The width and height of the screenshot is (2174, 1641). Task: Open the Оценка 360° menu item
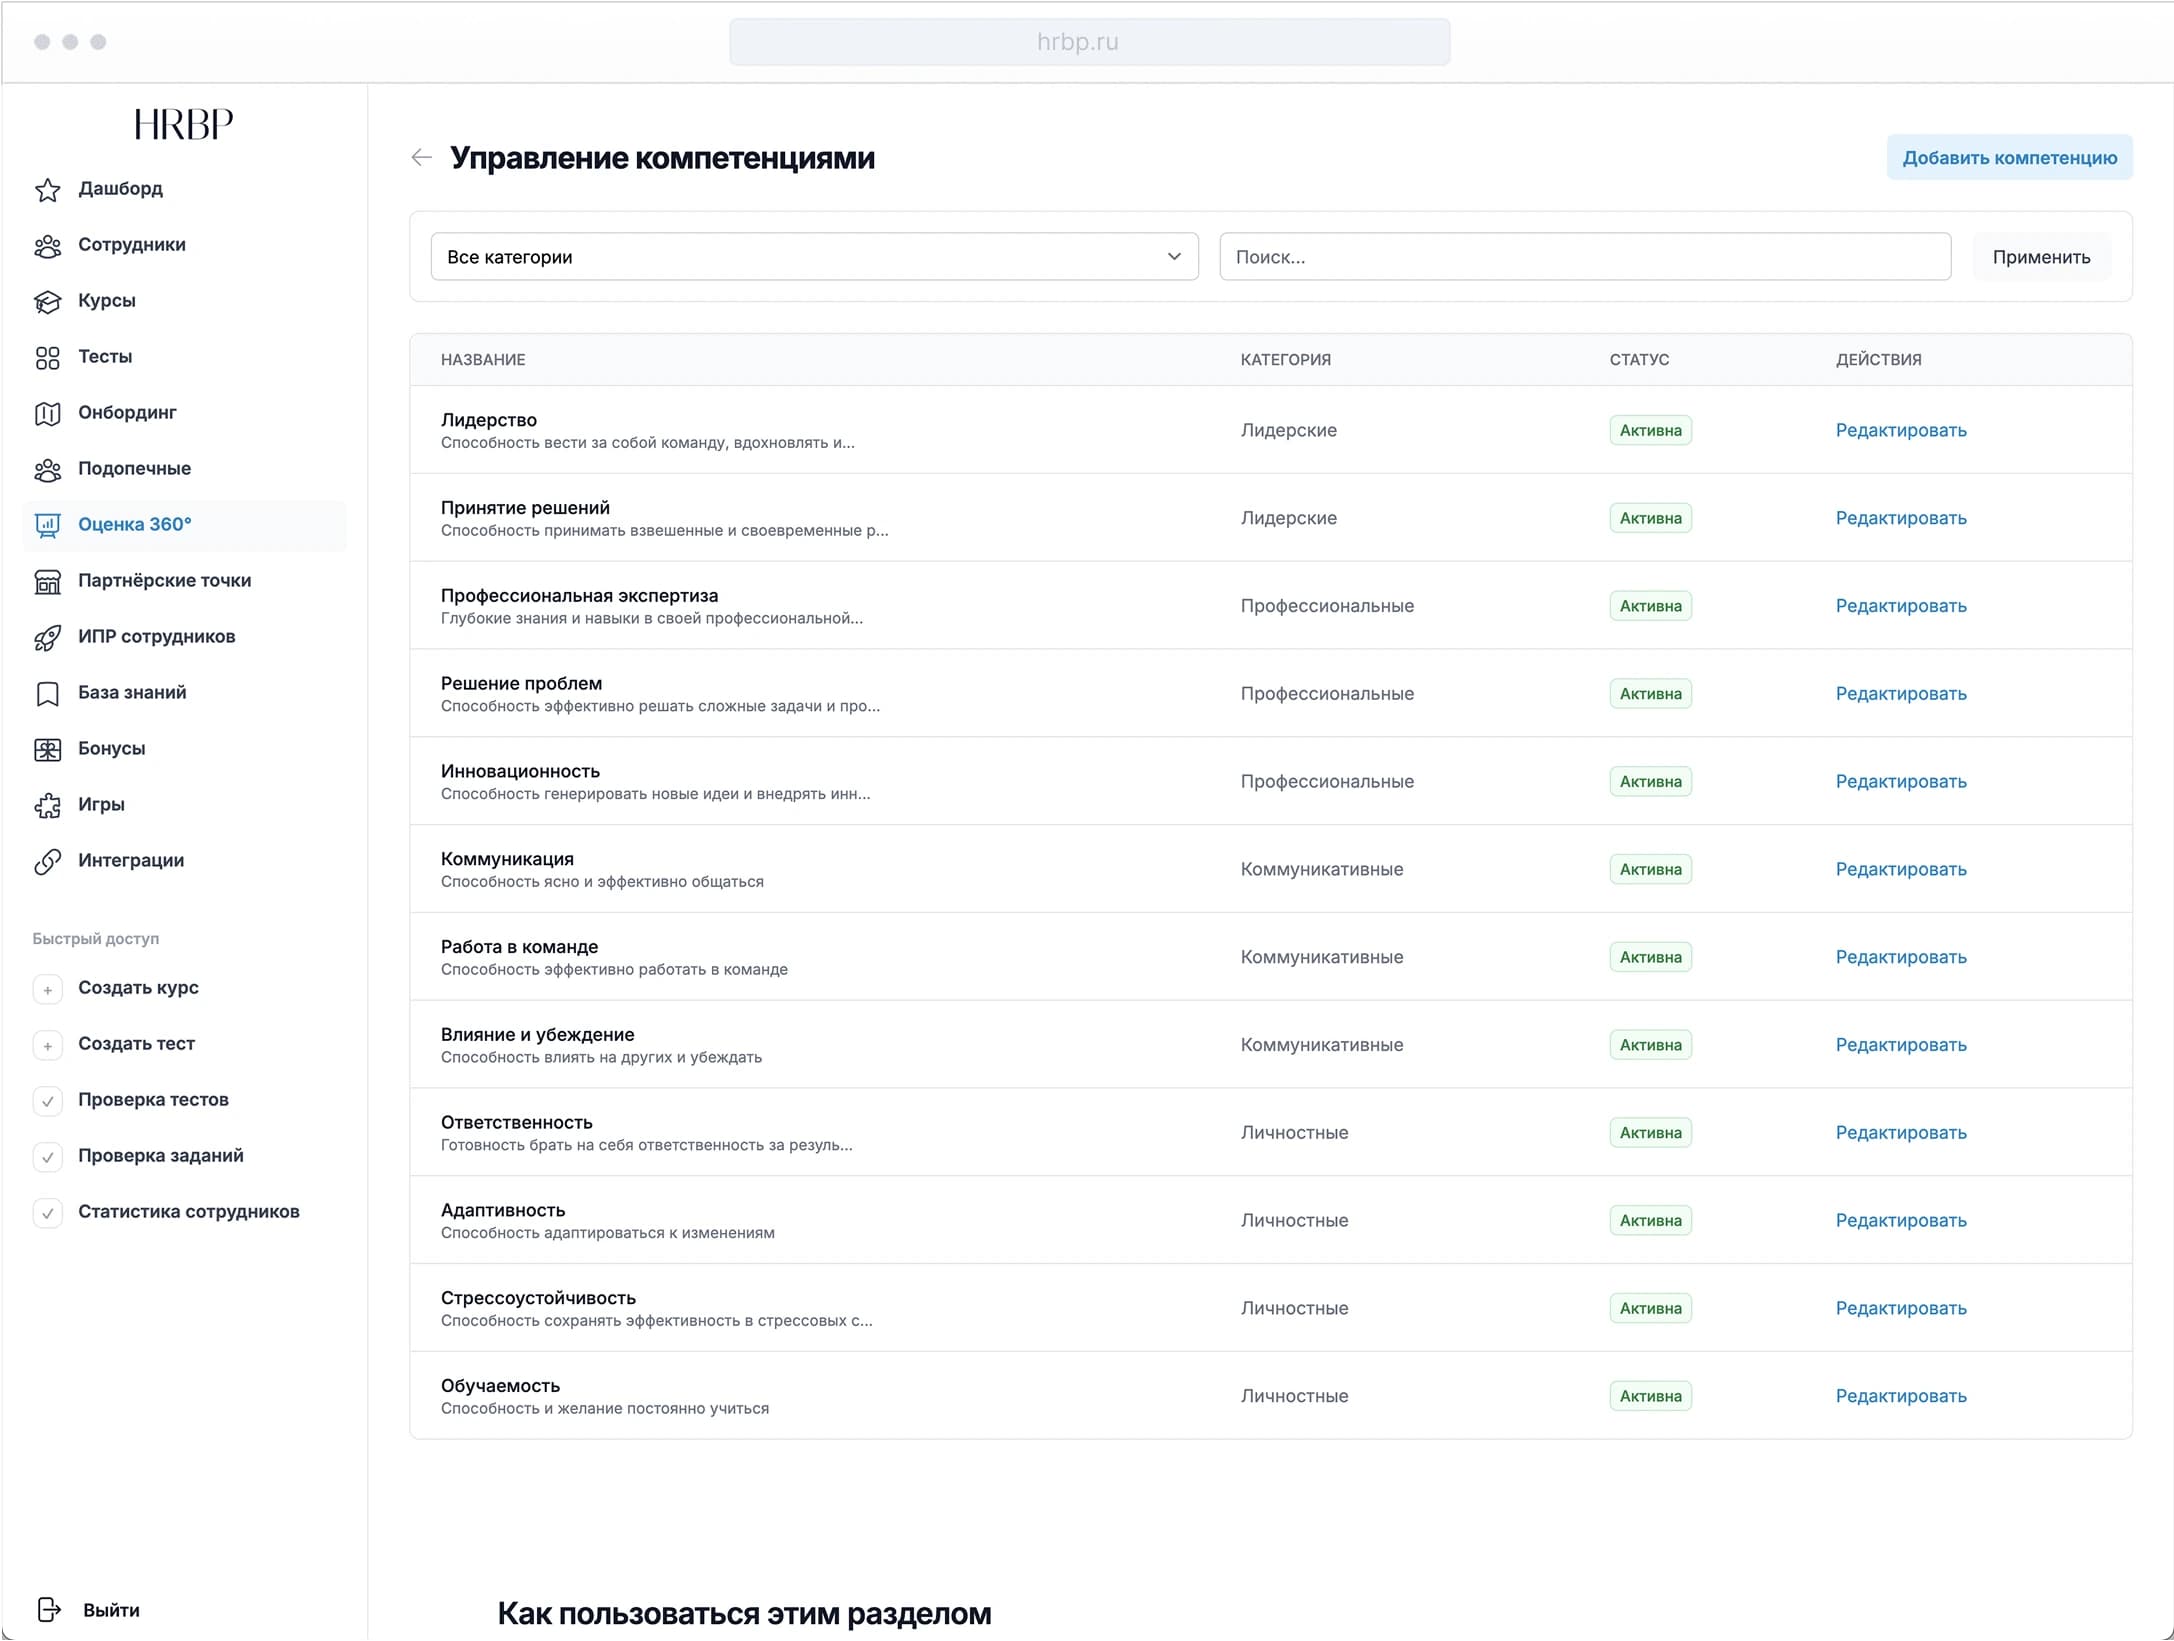click(135, 524)
